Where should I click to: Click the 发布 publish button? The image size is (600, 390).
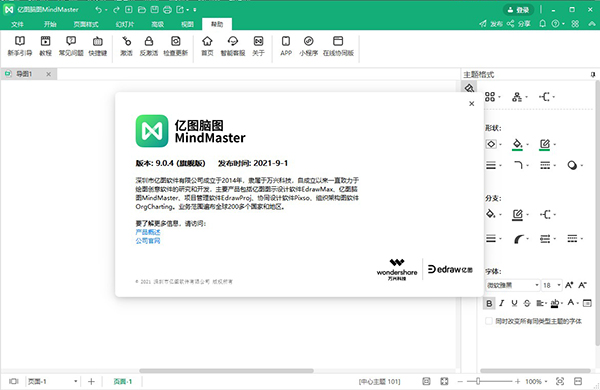click(x=491, y=24)
